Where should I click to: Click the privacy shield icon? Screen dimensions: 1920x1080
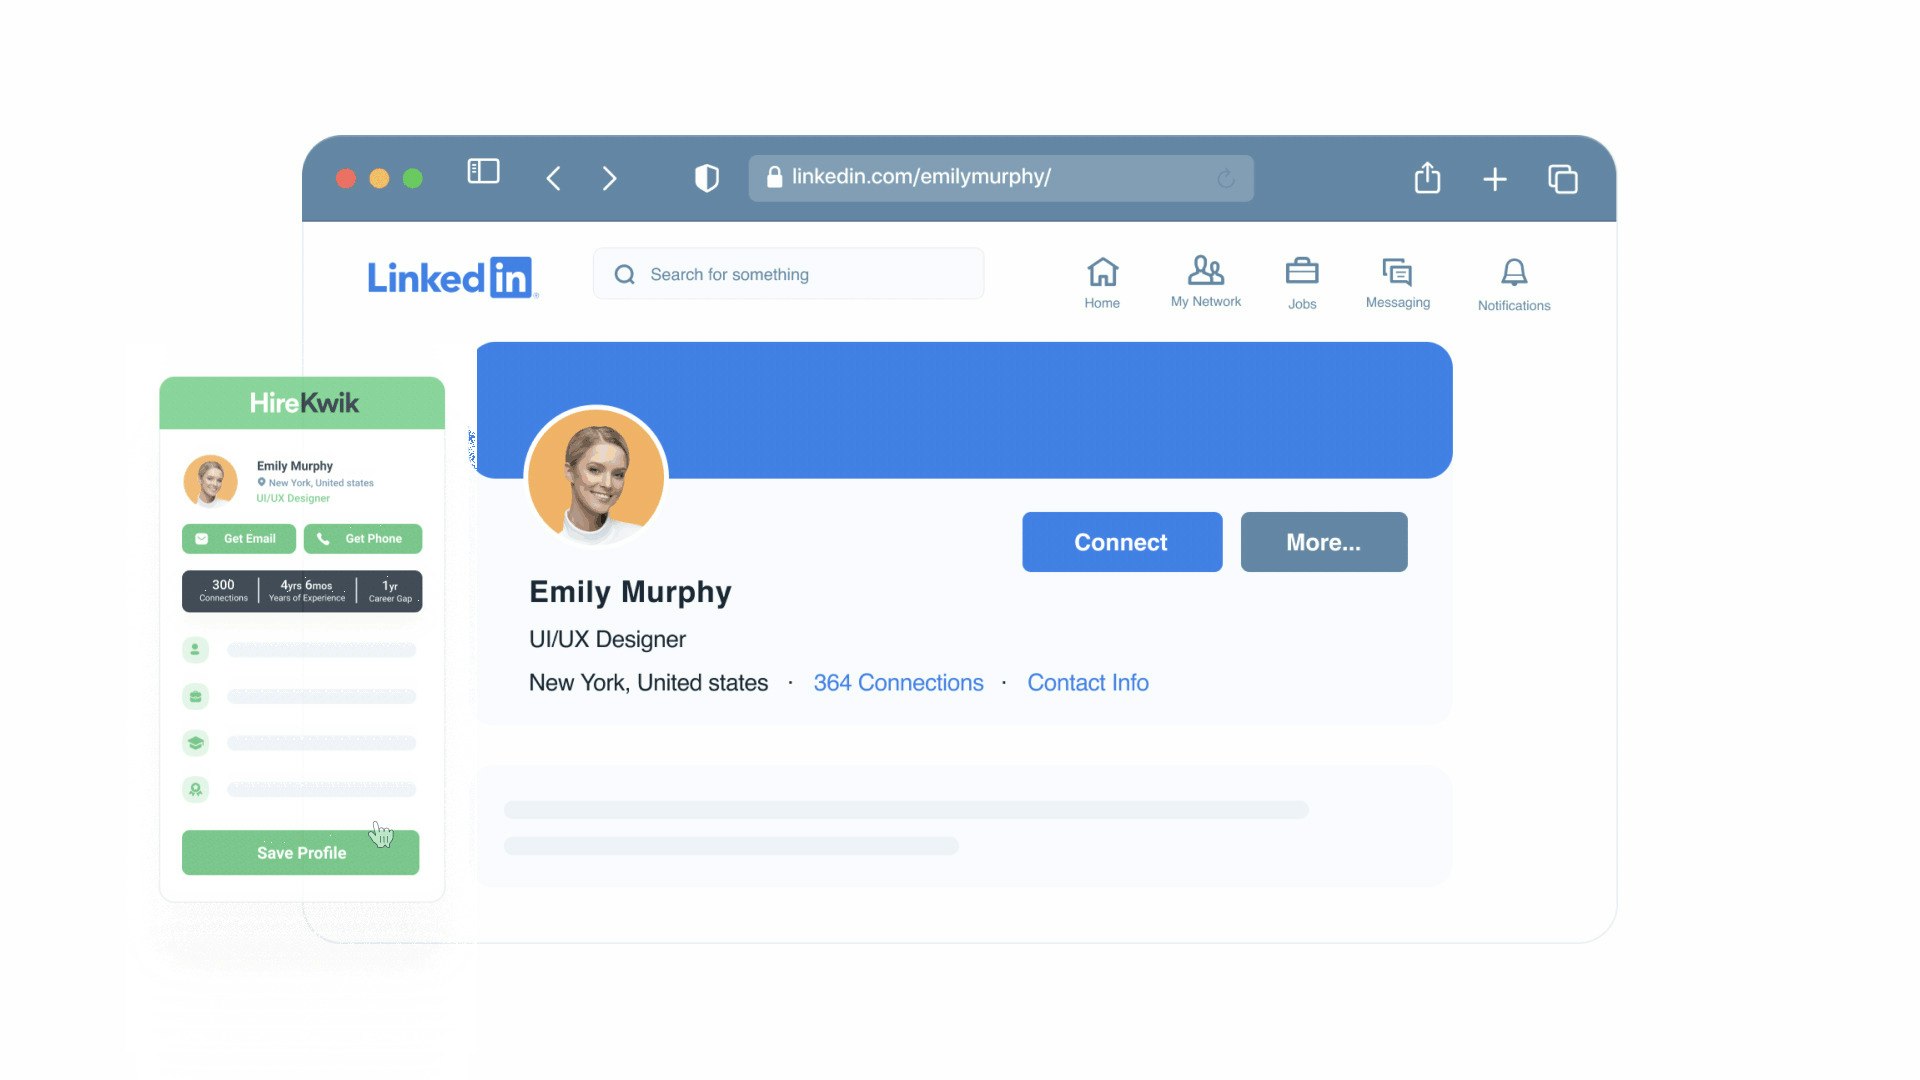pyautogui.click(x=707, y=178)
